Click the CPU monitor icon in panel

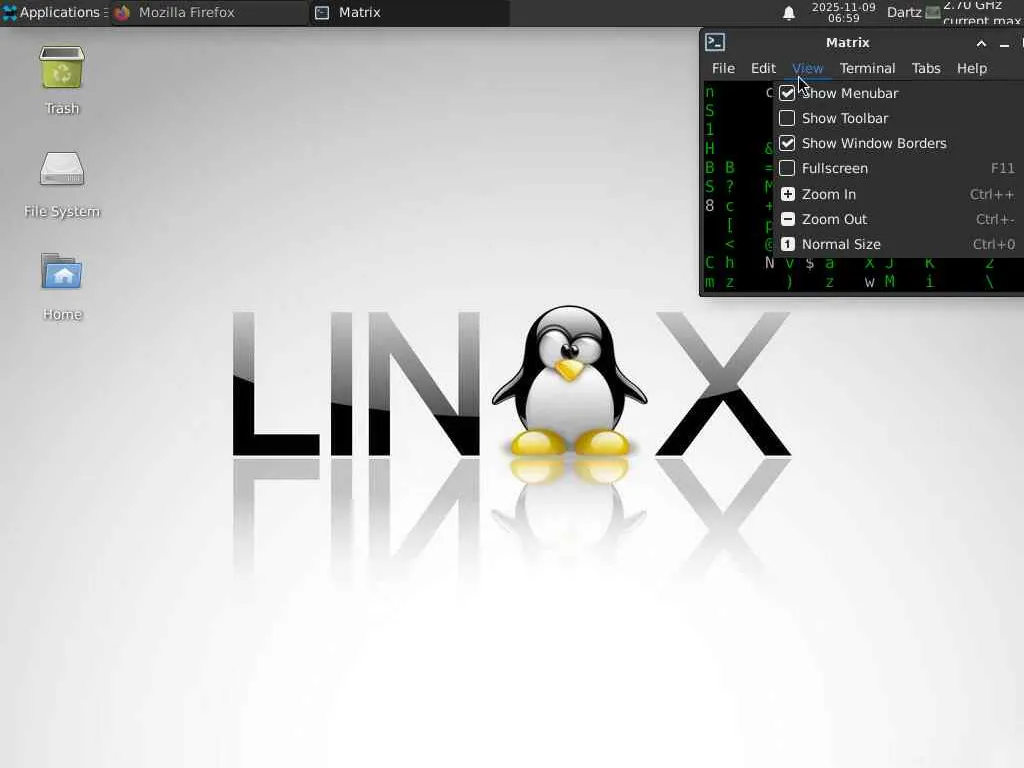coord(933,12)
